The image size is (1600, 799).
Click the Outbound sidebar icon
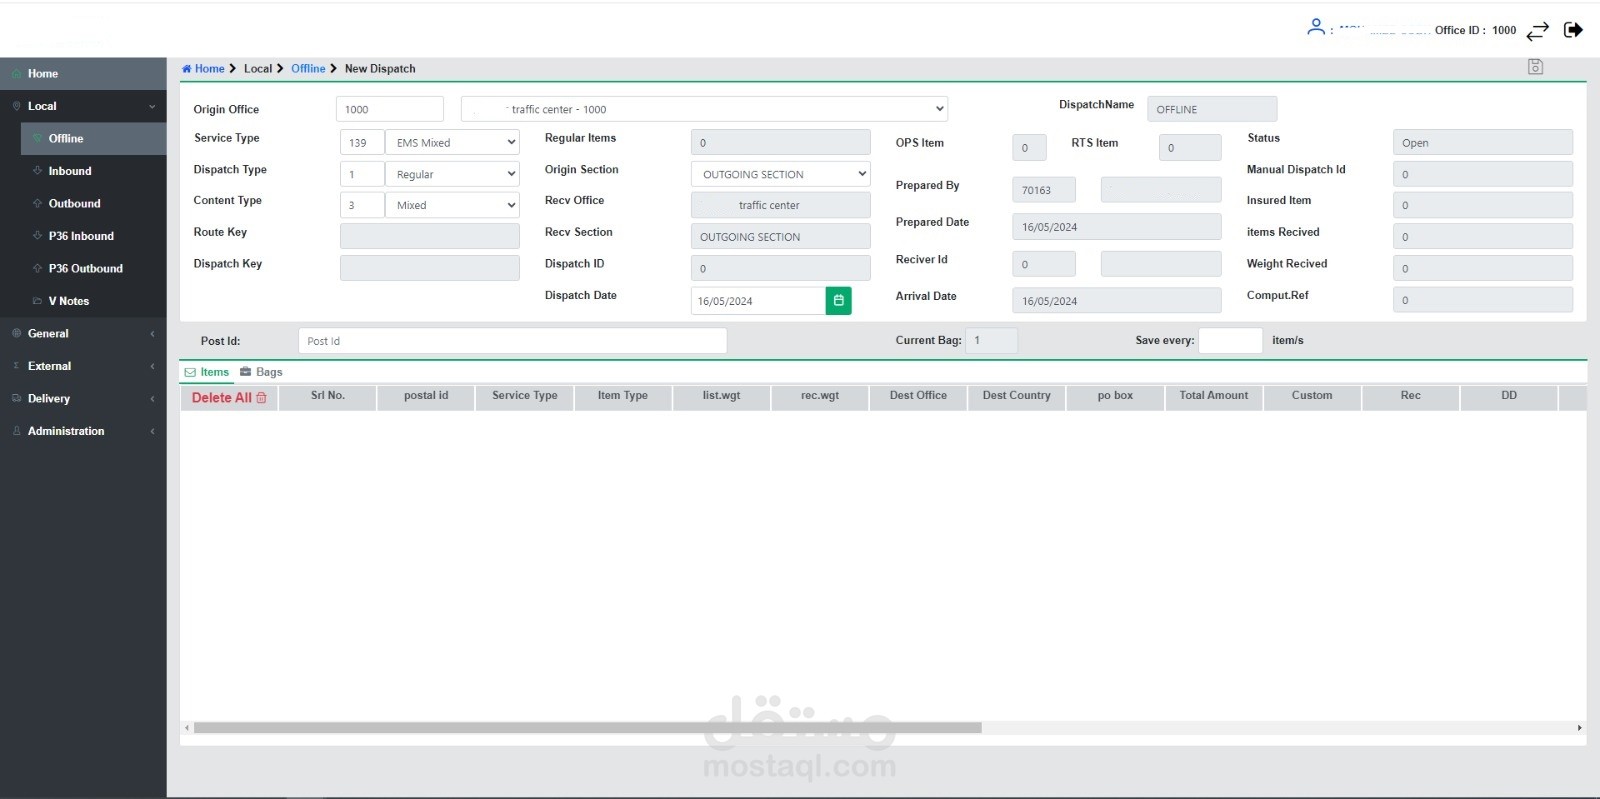(37, 203)
